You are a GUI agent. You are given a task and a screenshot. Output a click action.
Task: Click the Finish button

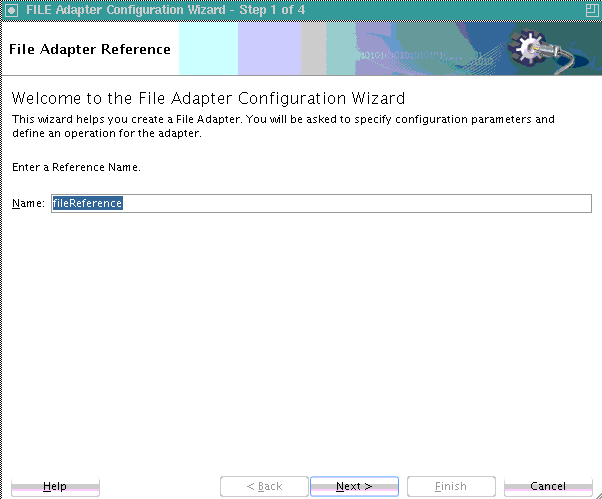[450, 486]
